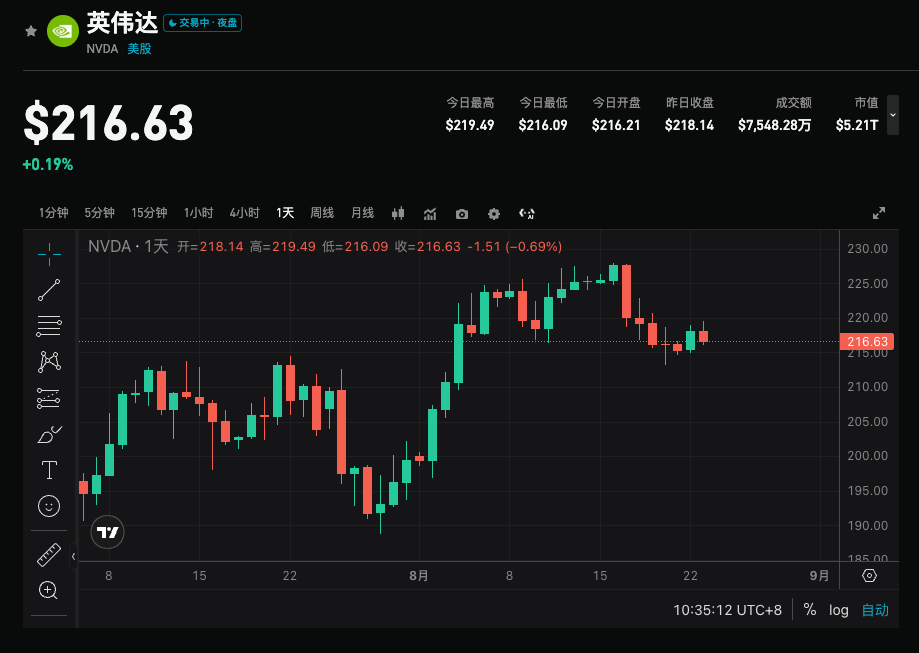Switch to 1小时 interval
This screenshot has height=653, width=919.
[x=198, y=213]
